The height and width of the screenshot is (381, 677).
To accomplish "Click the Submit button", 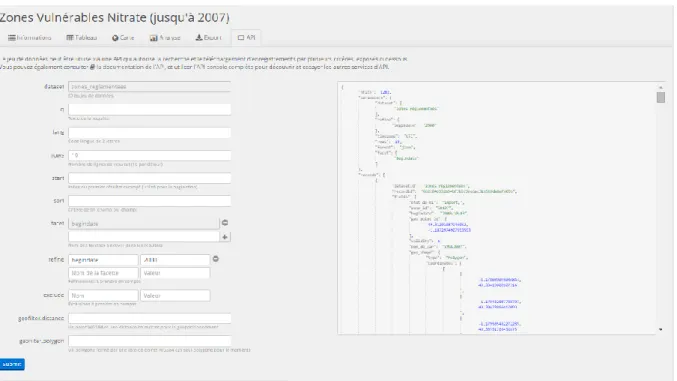I will pos(12,364).
